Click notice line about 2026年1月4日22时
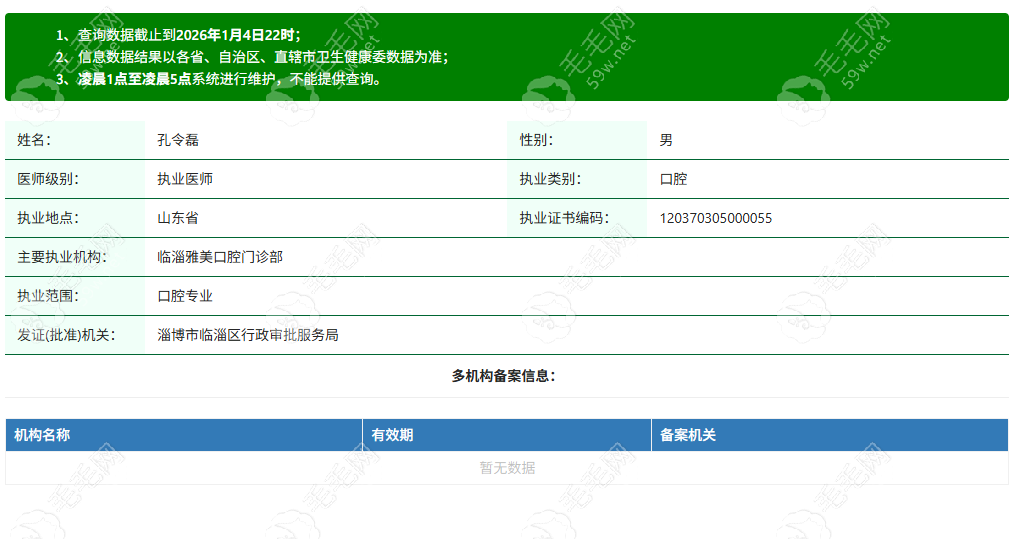1021x539 pixels. click(178, 35)
